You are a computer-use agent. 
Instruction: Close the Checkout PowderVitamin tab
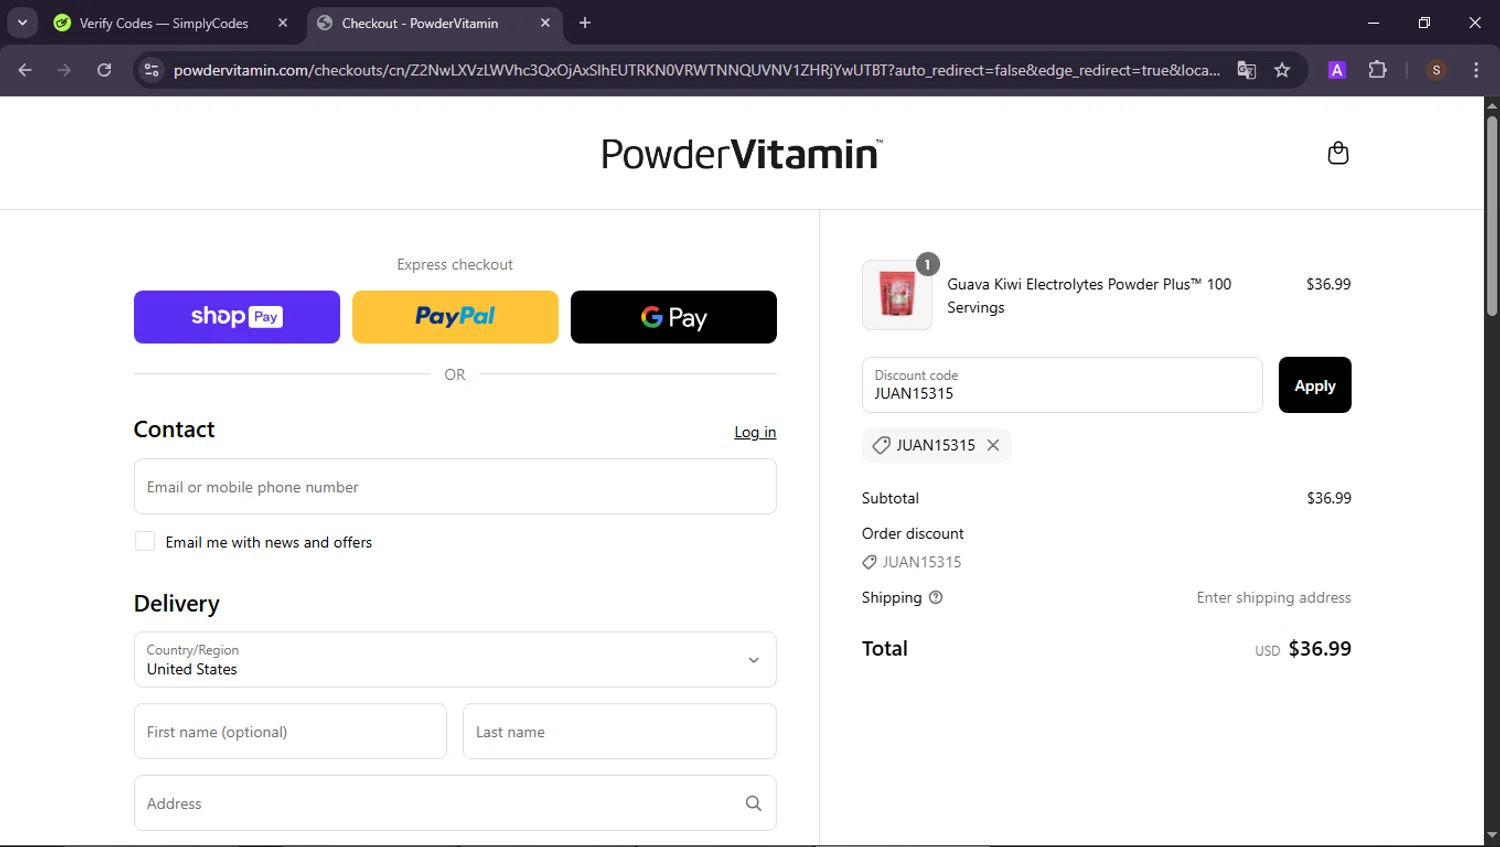(x=545, y=23)
